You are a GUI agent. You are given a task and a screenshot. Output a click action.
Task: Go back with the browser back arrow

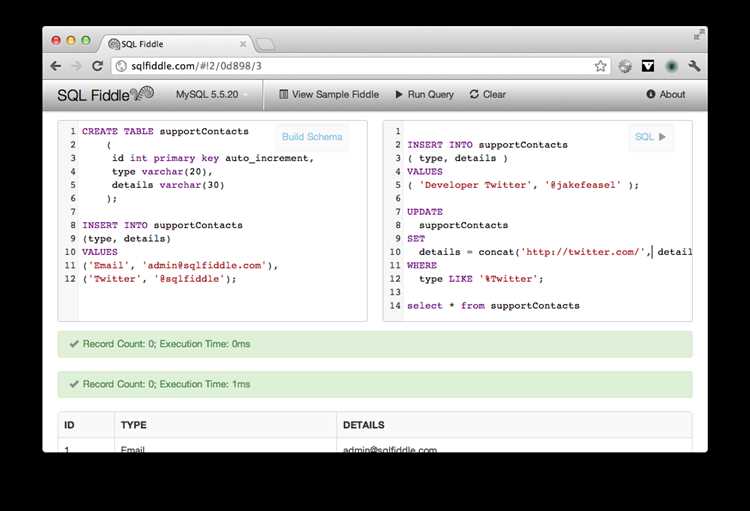[x=56, y=66]
